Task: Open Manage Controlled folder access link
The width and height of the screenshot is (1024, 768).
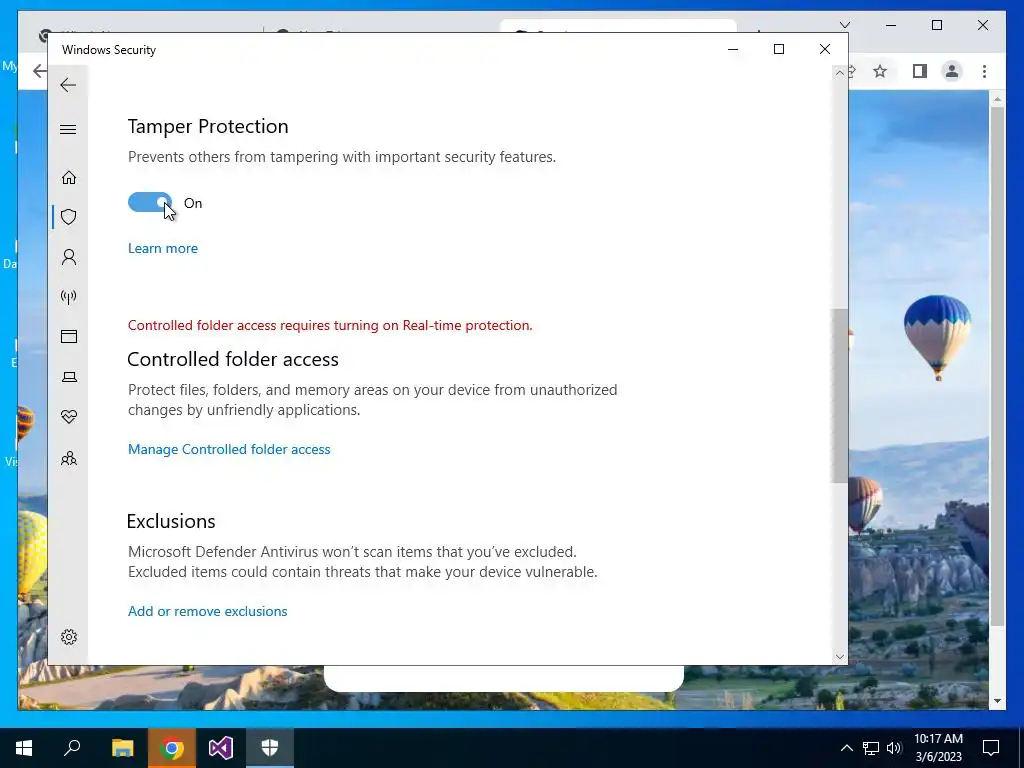Action: (229, 449)
